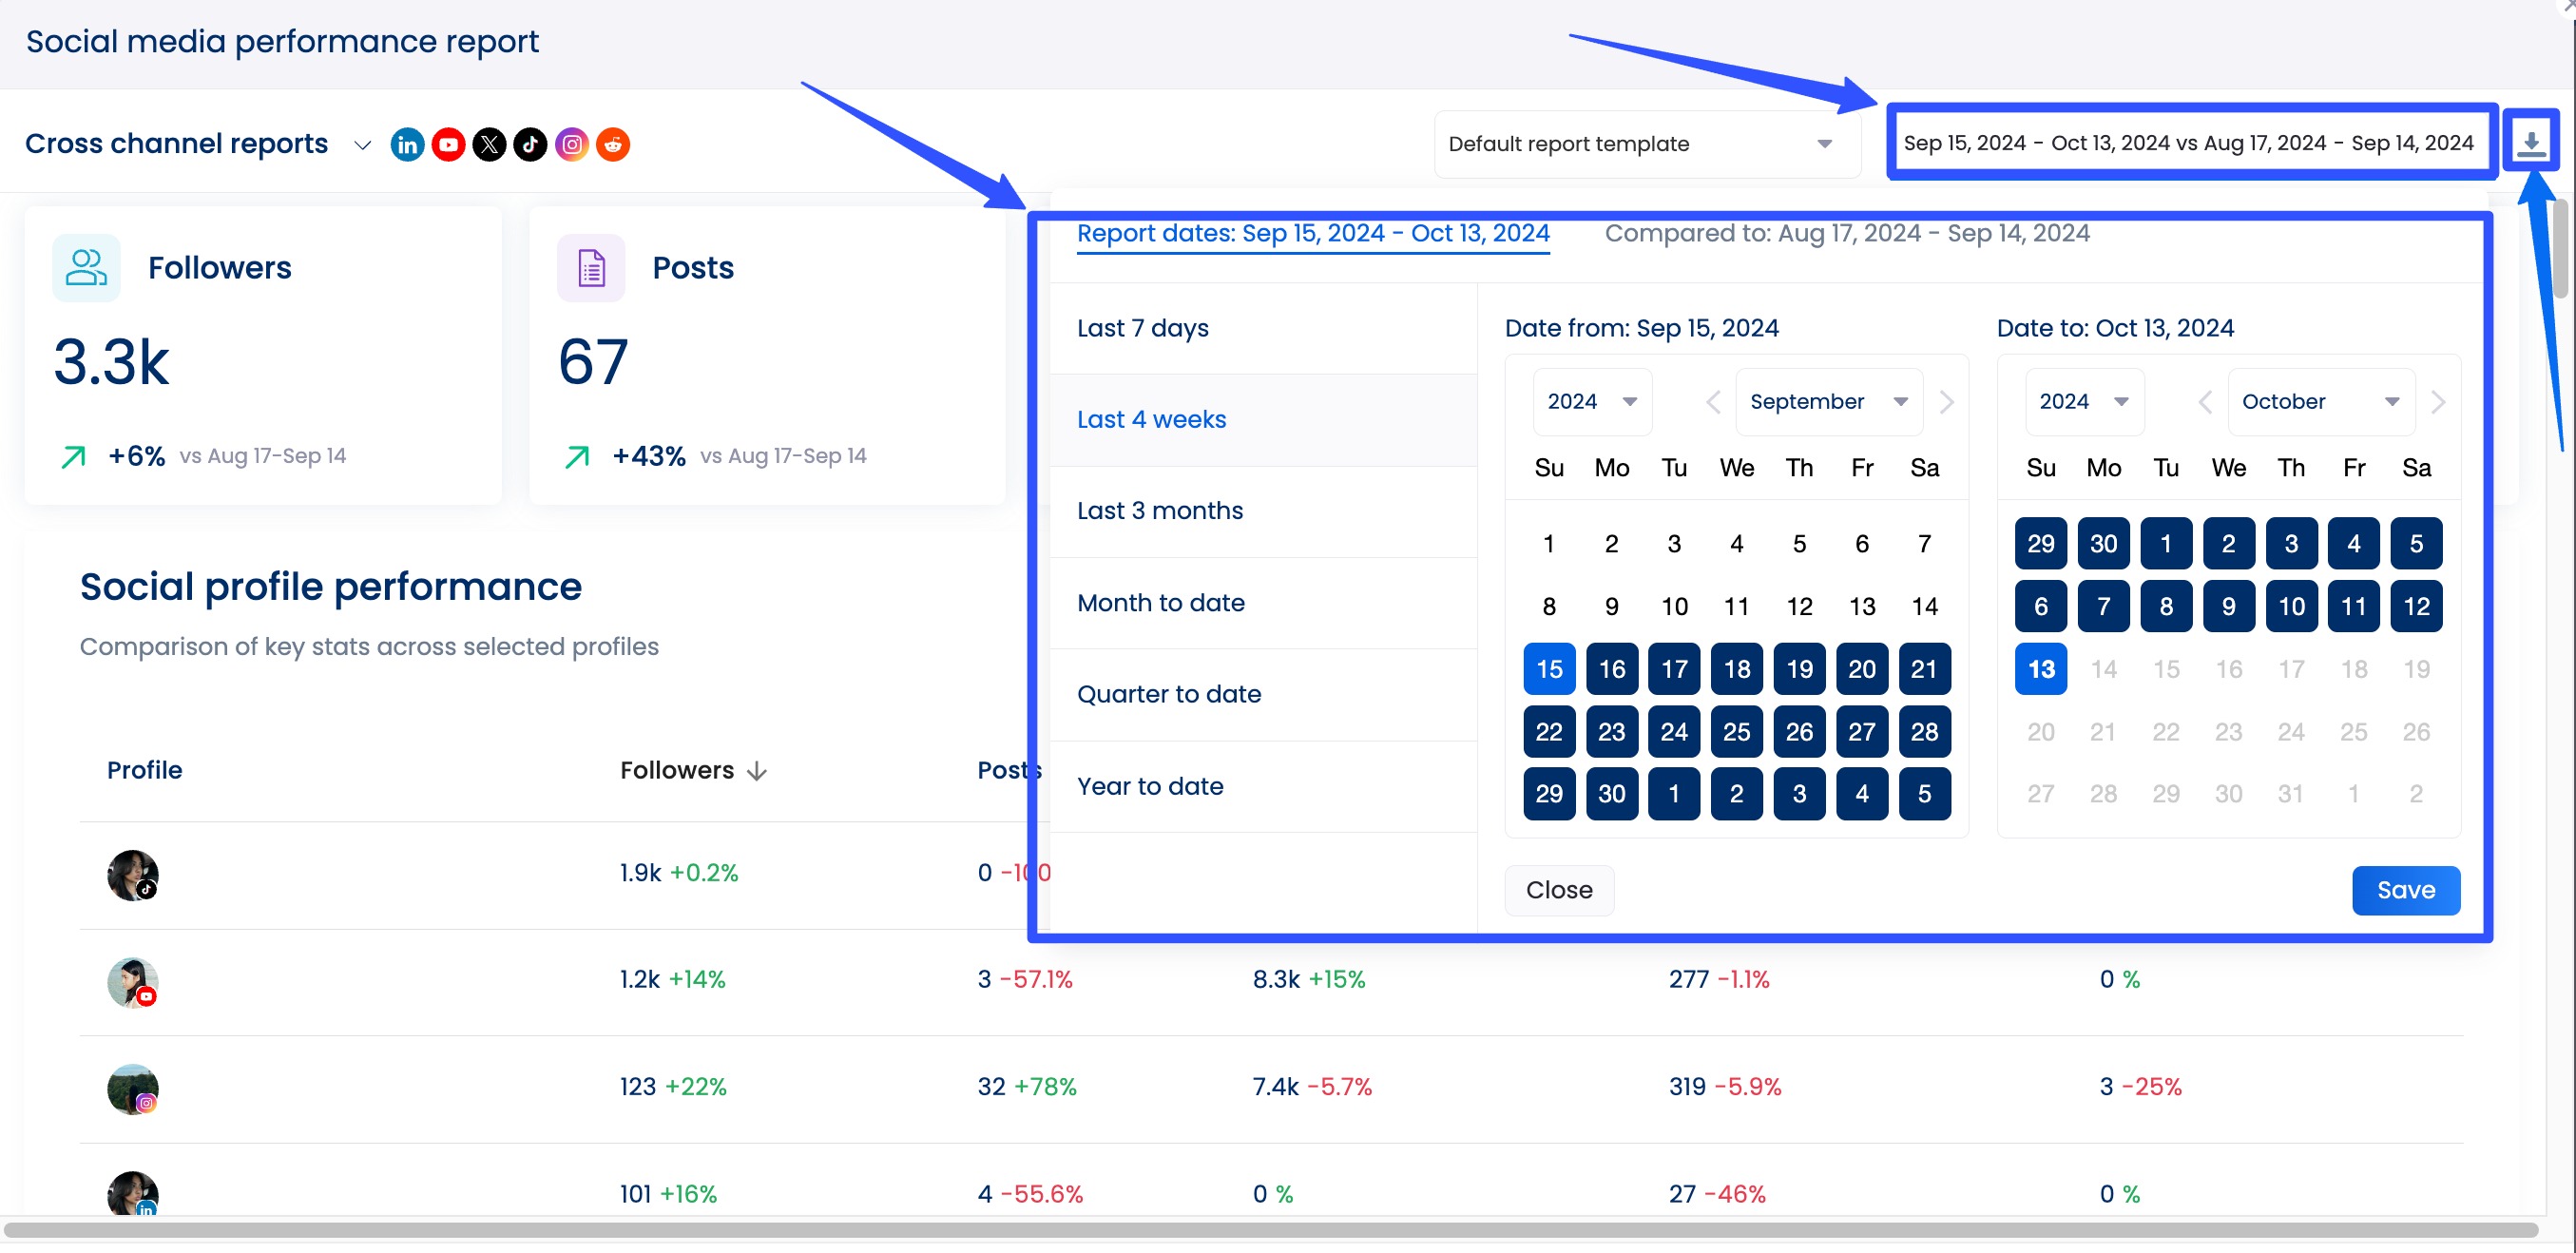Save the selected date range
Image resolution: width=2576 pixels, height=1253 pixels.
tap(2405, 890)
